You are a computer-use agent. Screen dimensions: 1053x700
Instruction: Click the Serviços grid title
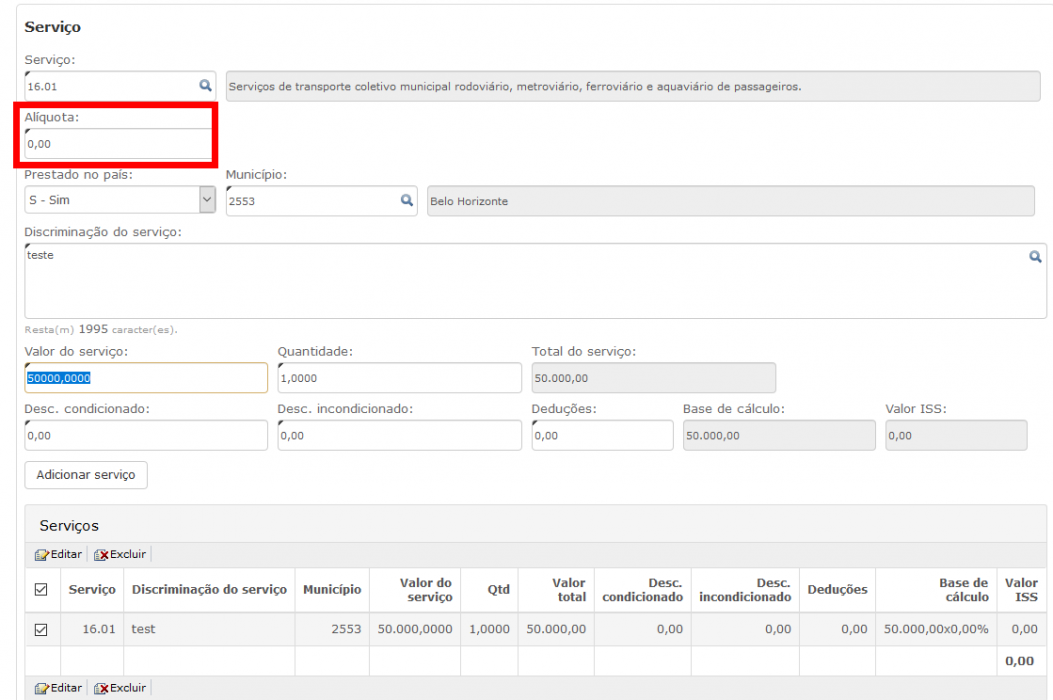click(x=69, y=525)
